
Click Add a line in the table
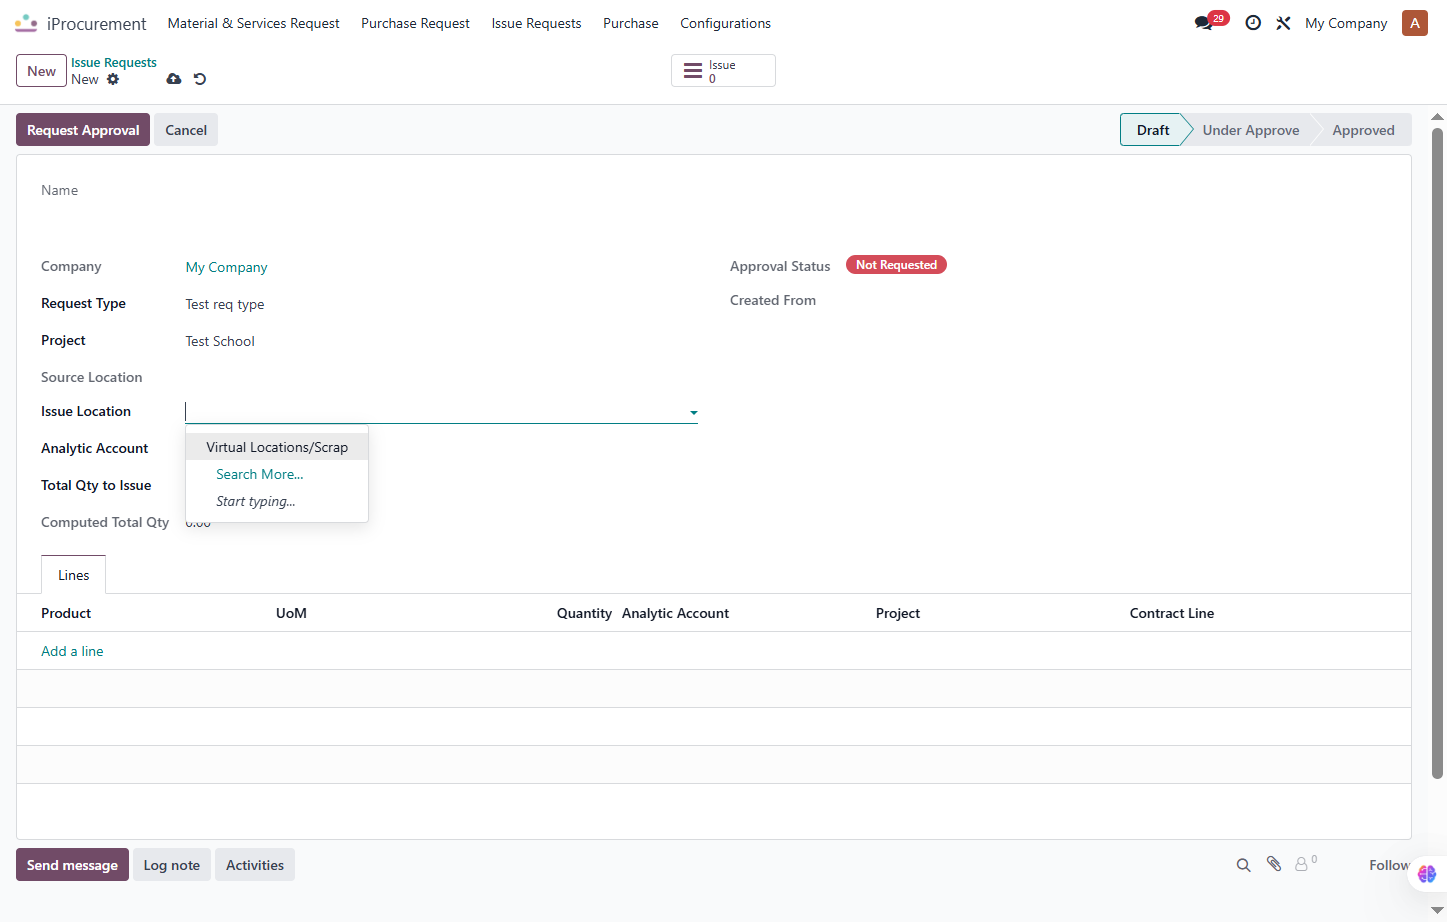coord(72,651)
